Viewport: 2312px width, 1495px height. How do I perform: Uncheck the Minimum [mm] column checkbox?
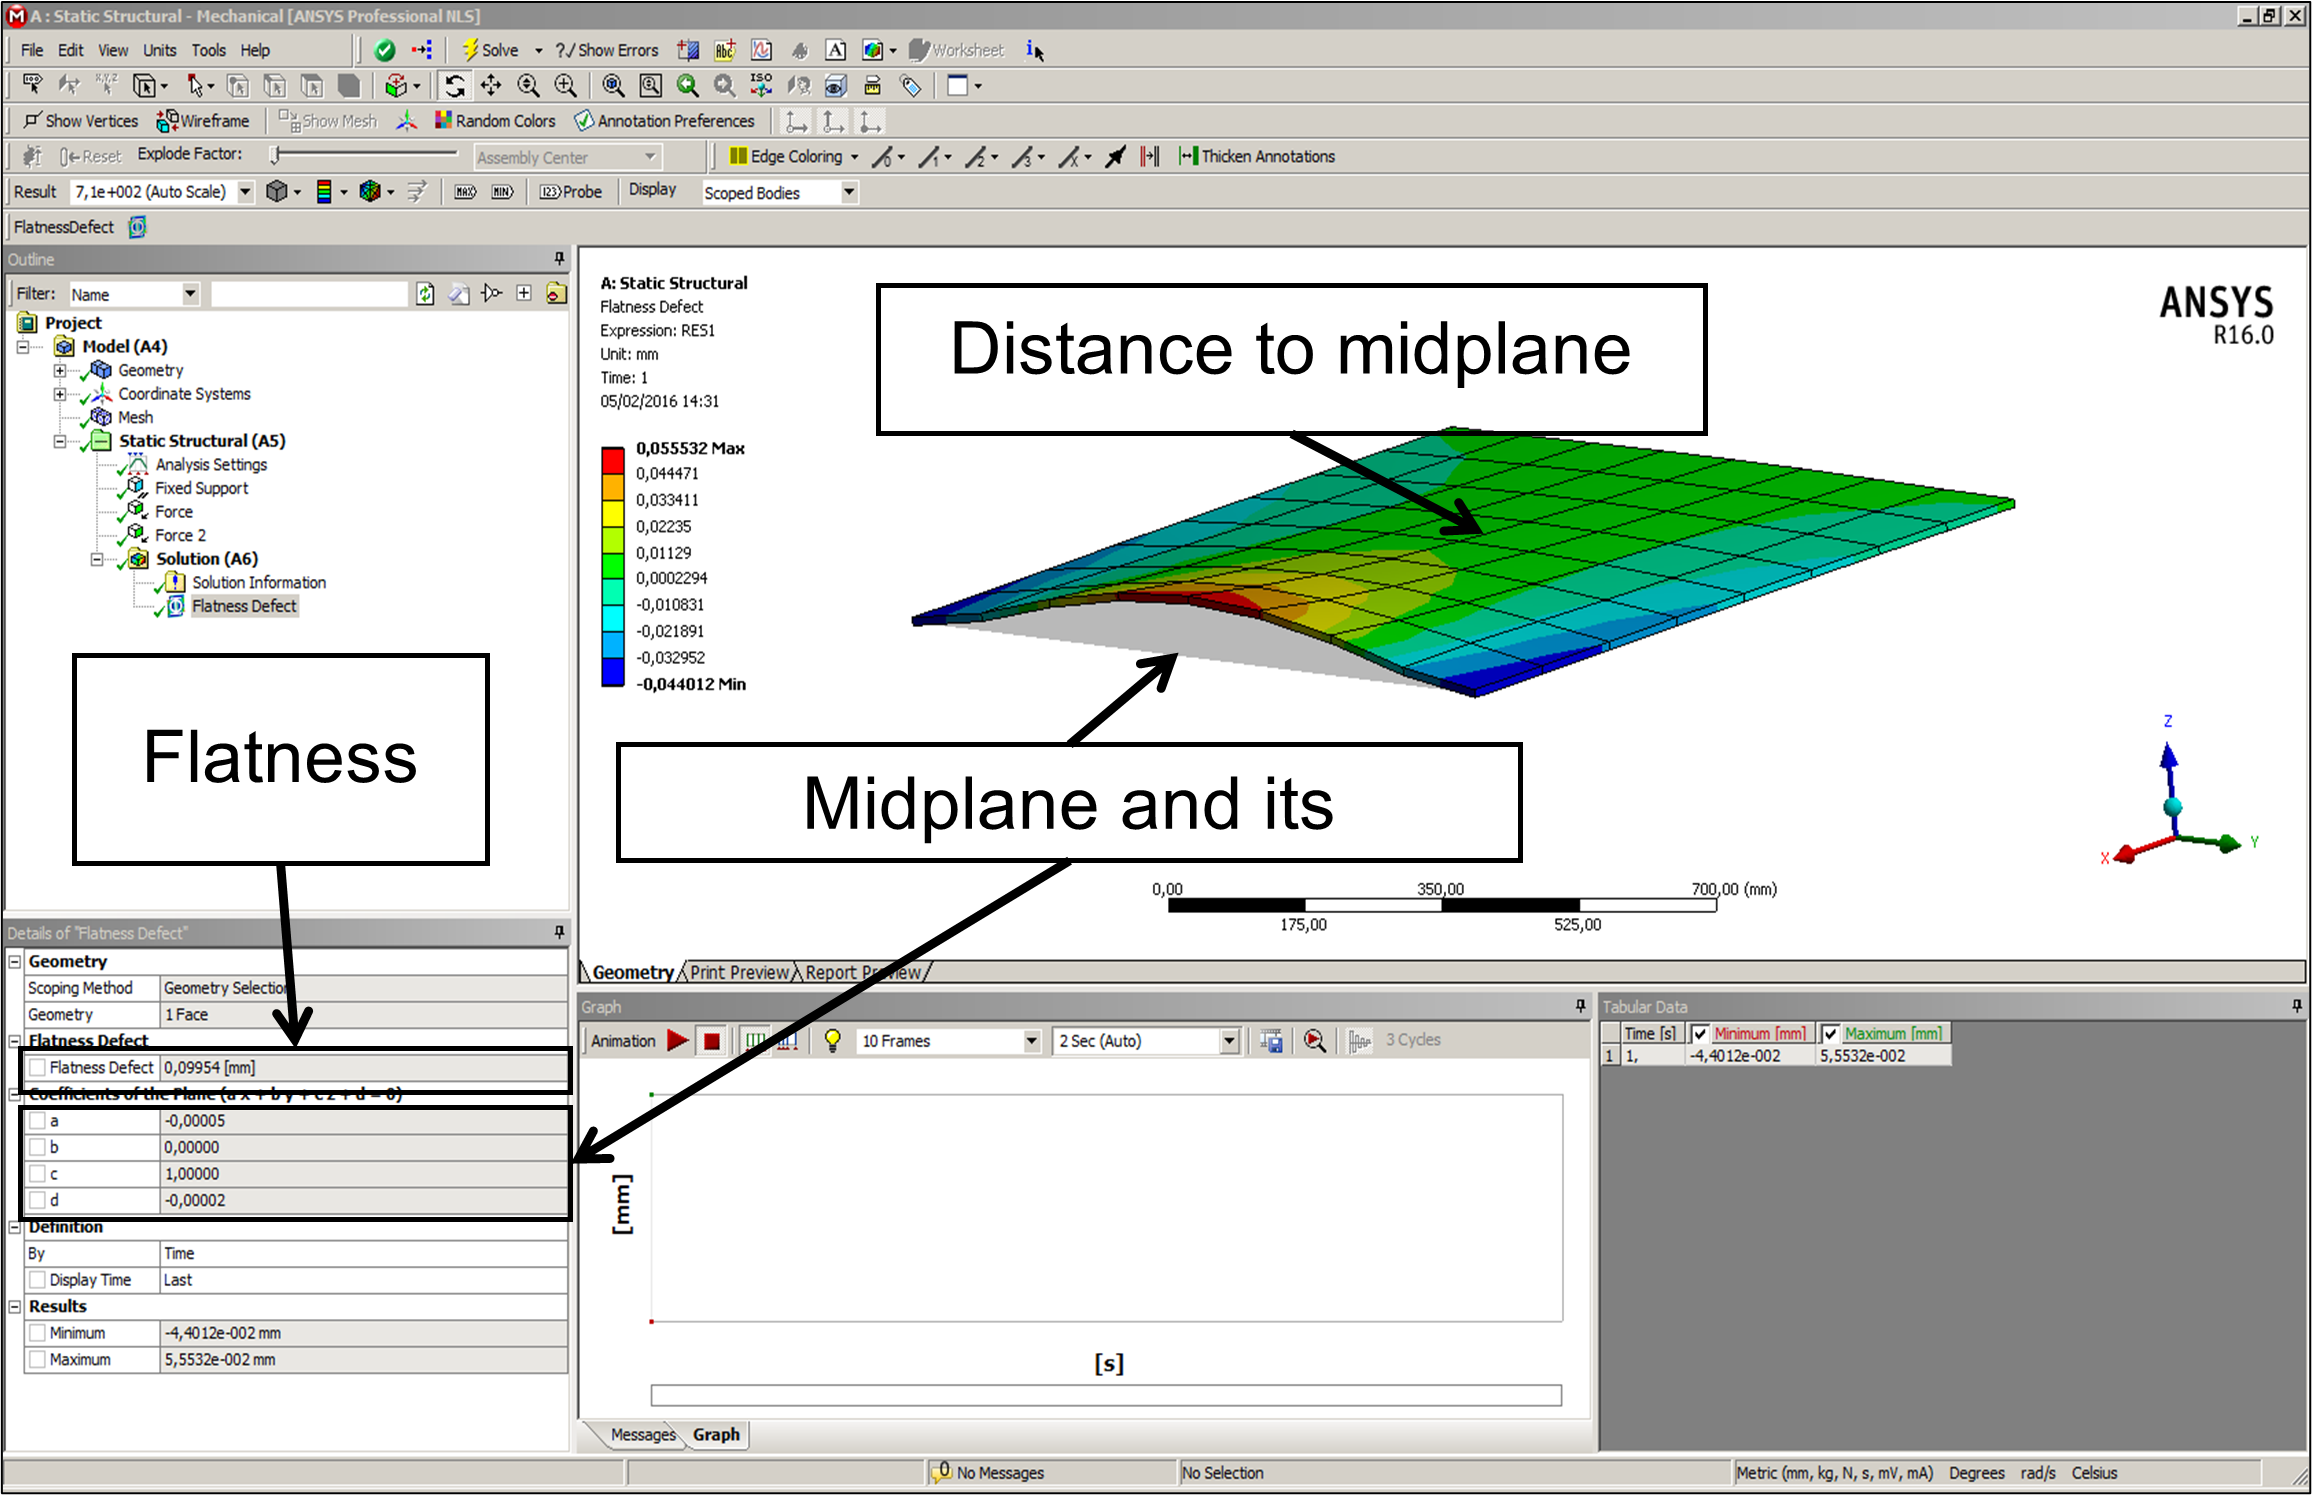tap(1700, 1034)
